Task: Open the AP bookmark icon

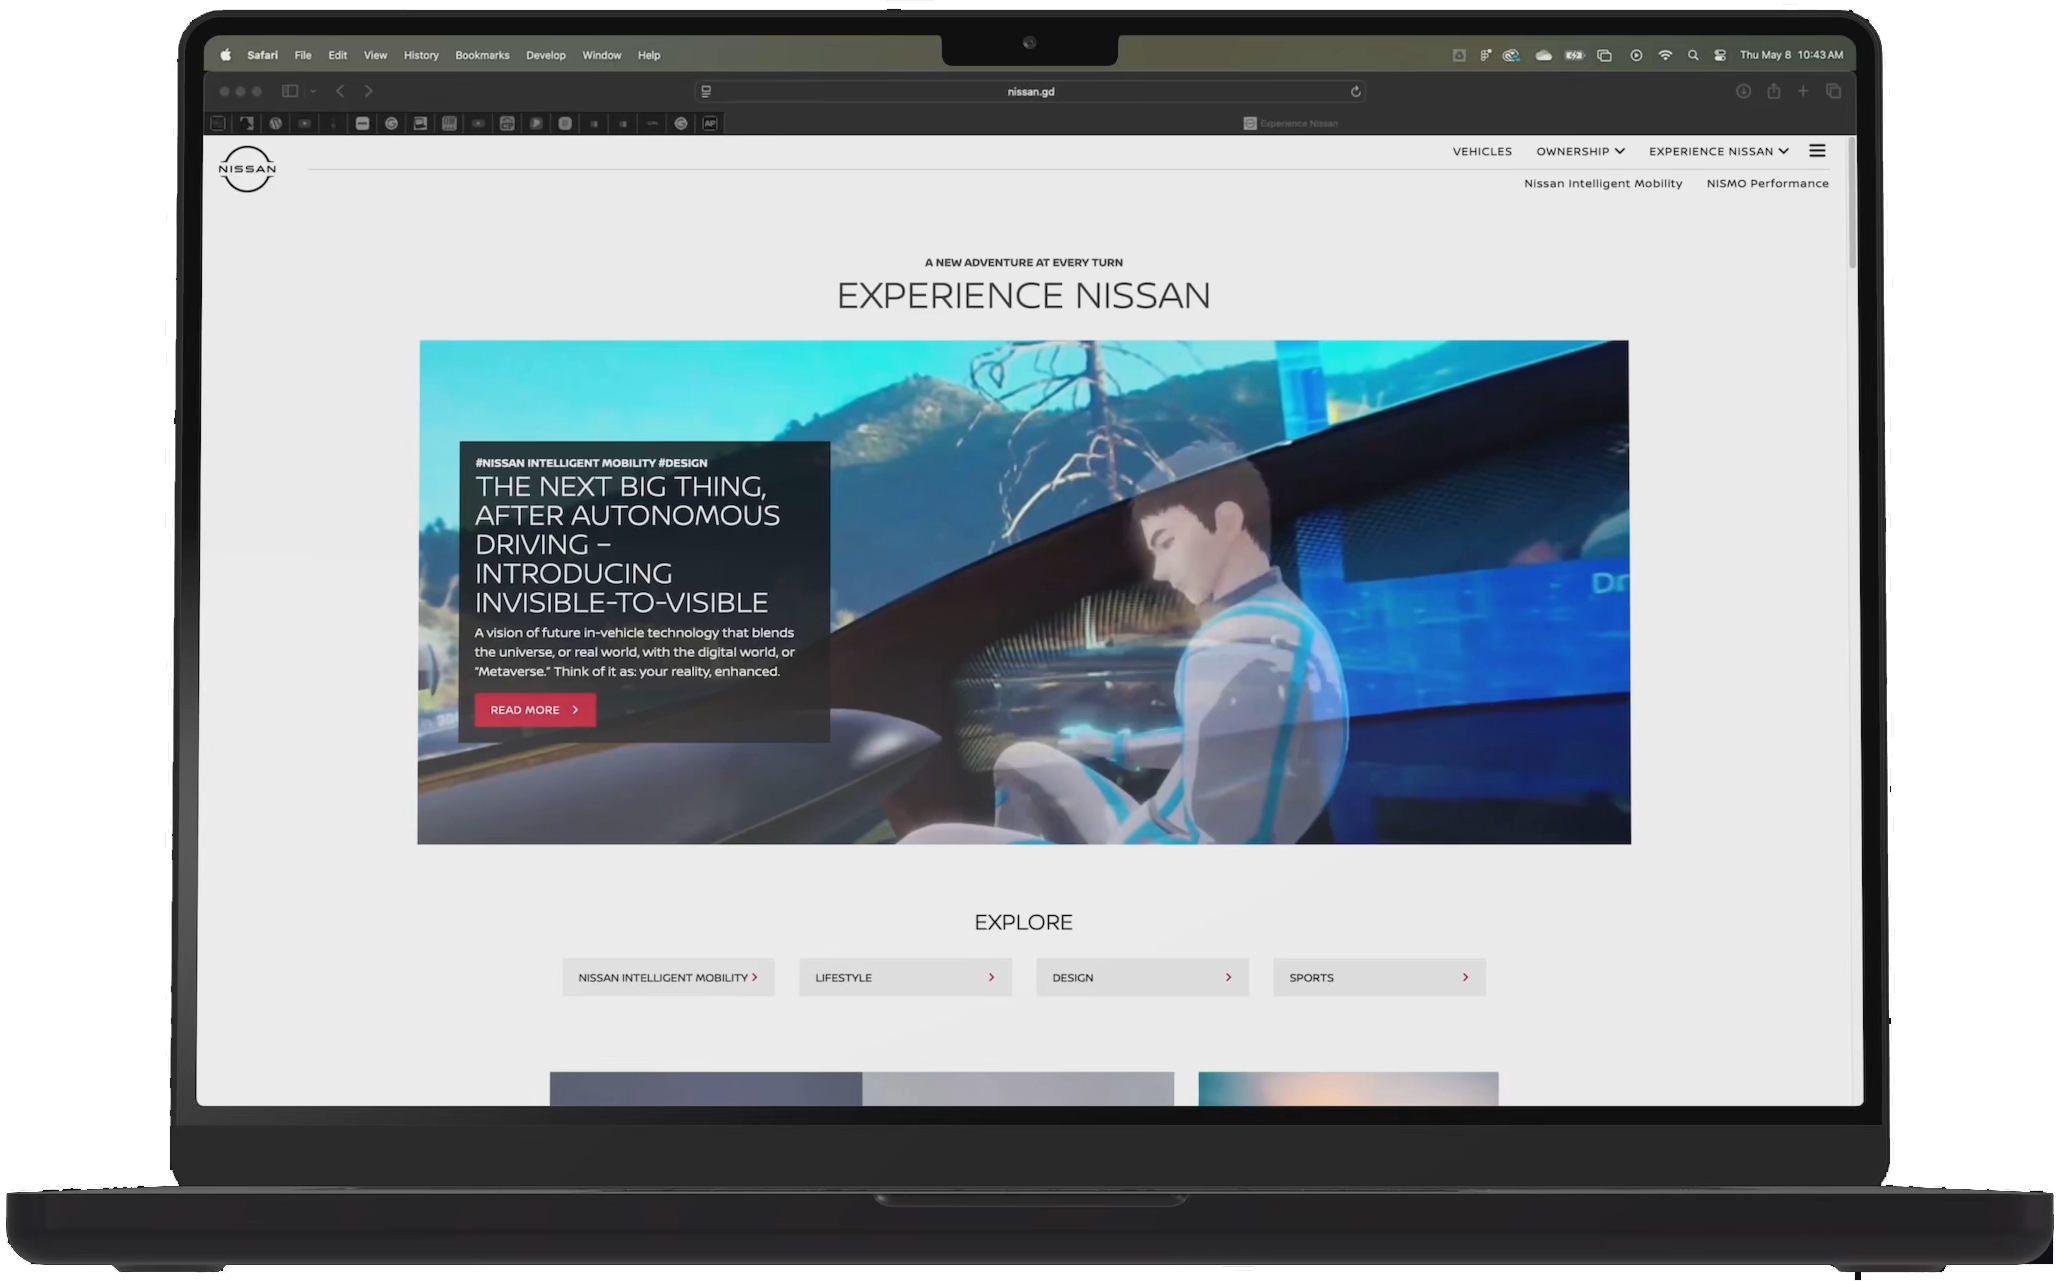Action: [711, 123]
